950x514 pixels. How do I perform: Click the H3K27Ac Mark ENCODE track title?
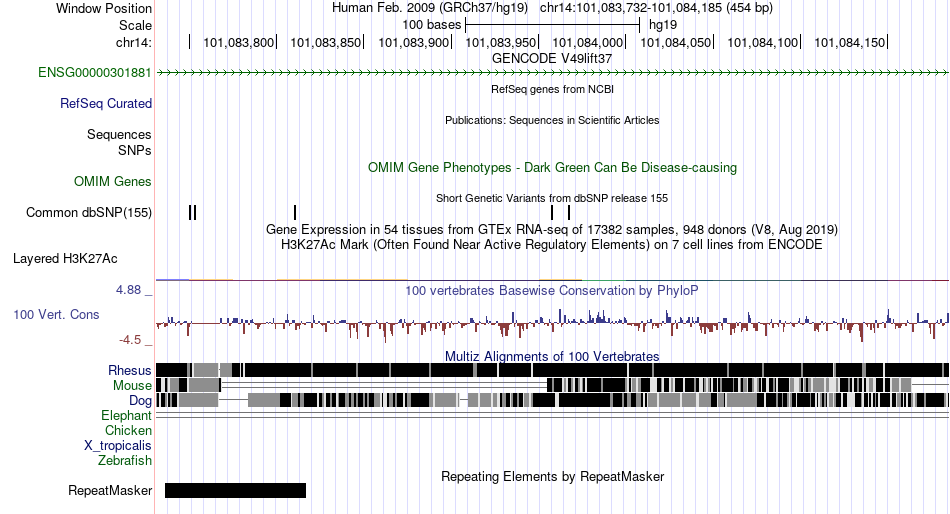552,245
